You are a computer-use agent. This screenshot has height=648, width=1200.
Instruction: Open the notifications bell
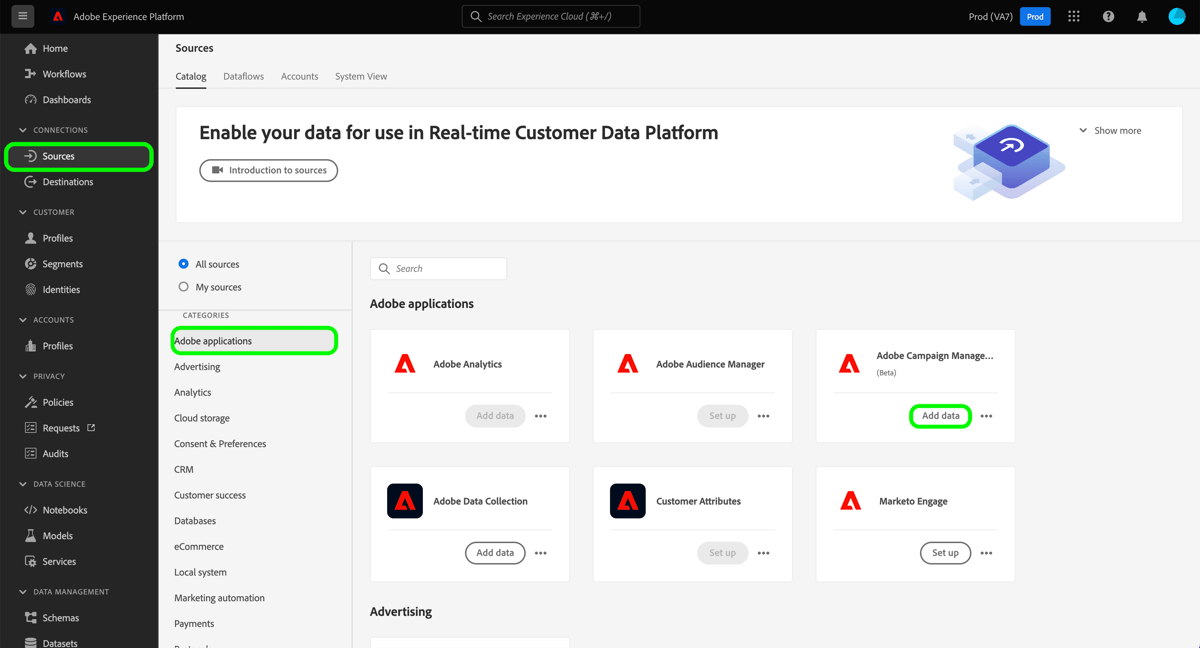(1142, 16)
